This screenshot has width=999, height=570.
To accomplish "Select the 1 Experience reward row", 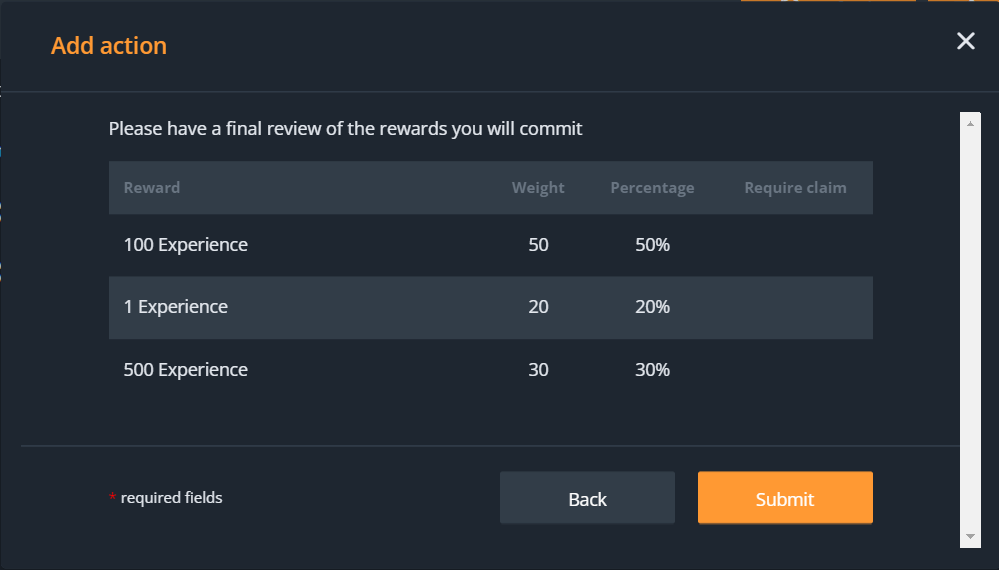I will pyautogui.click(x=176, y=307).
